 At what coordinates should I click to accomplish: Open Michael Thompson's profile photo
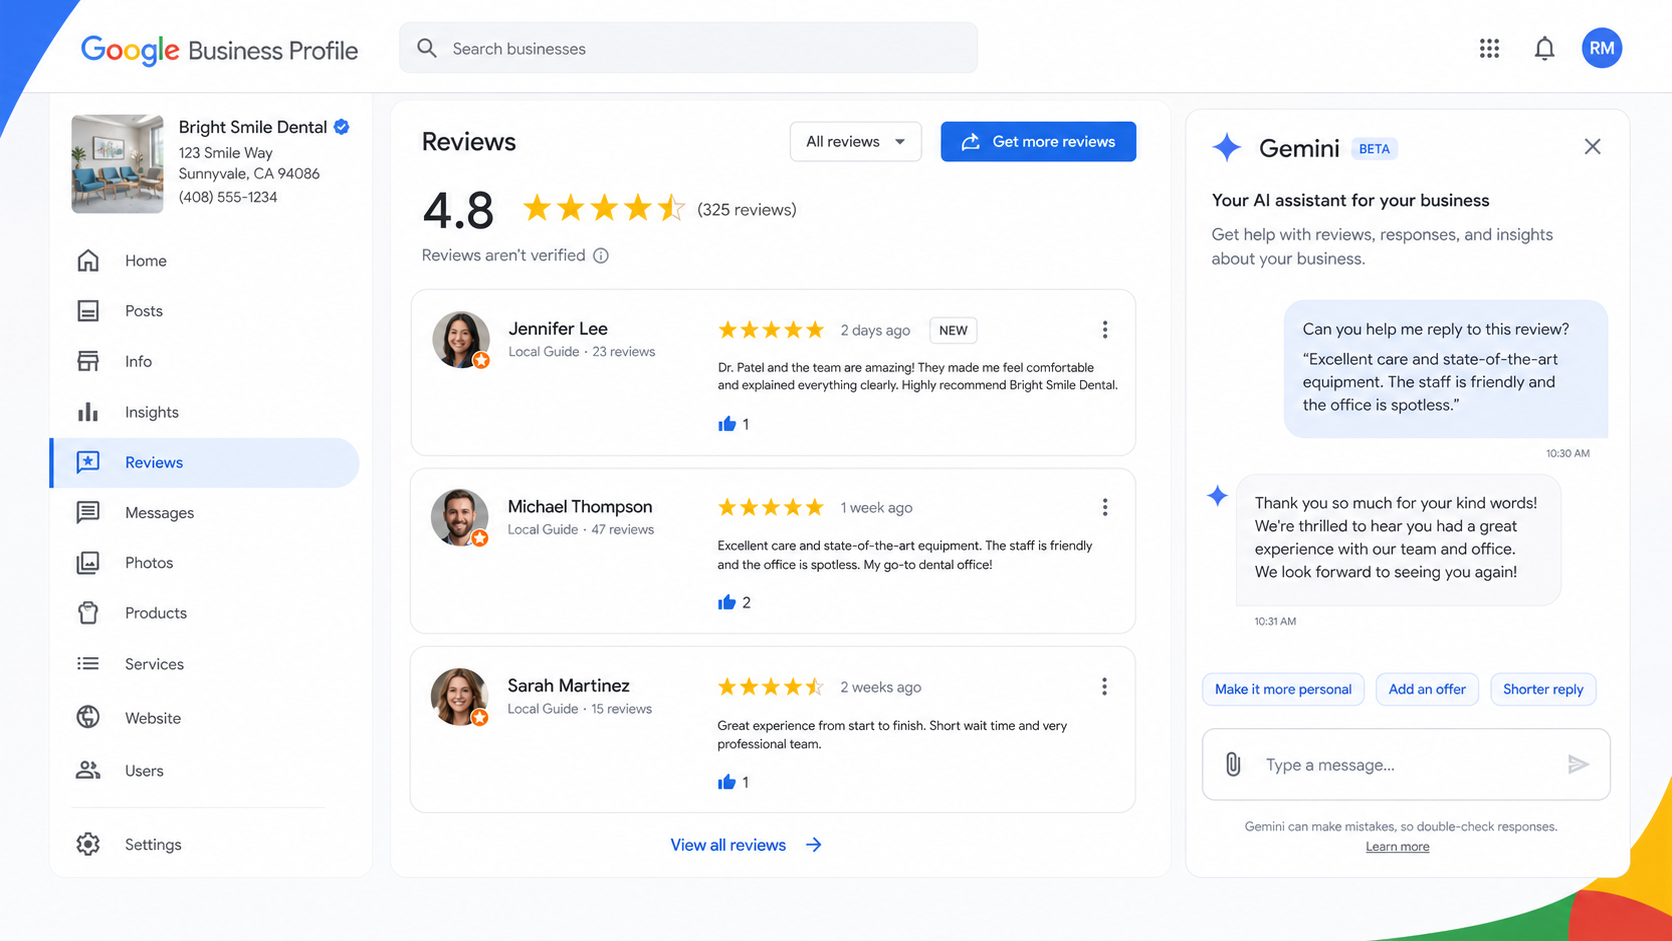[x=460, y=518]
